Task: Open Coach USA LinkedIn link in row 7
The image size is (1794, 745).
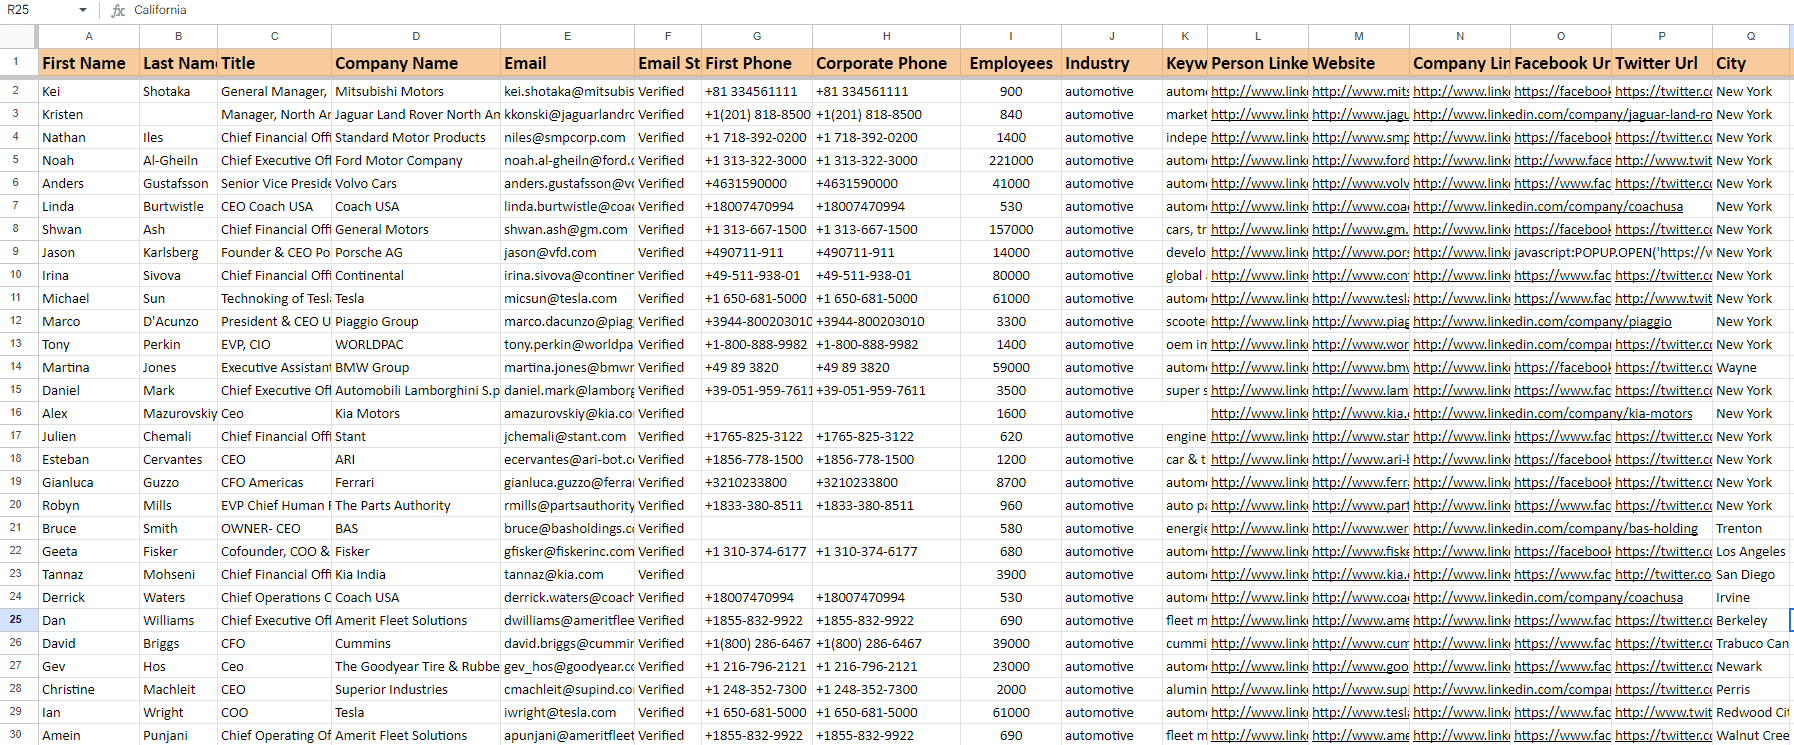Action: click(1548, 206)
